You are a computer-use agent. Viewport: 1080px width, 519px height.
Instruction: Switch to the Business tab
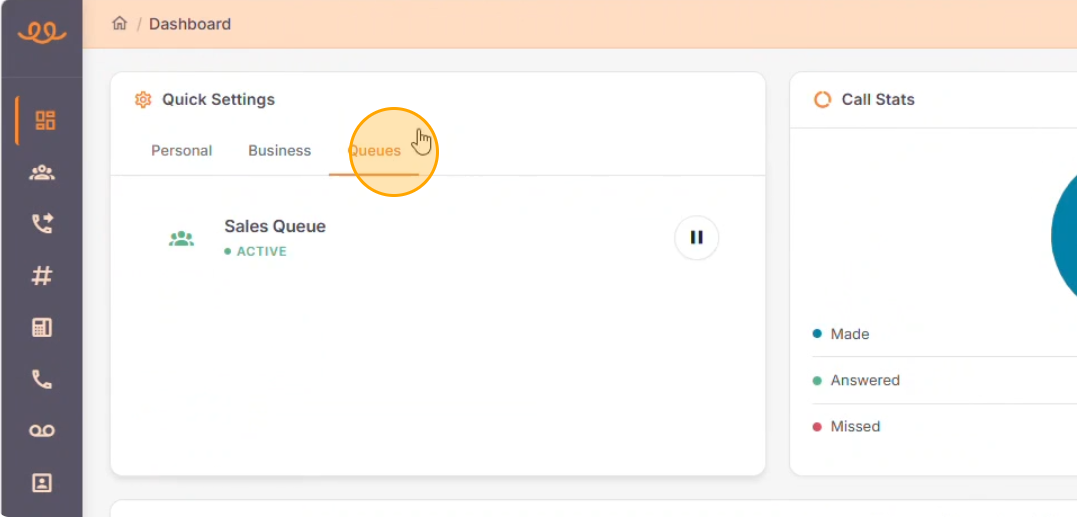pyautogui.click(x=280, y=150)
